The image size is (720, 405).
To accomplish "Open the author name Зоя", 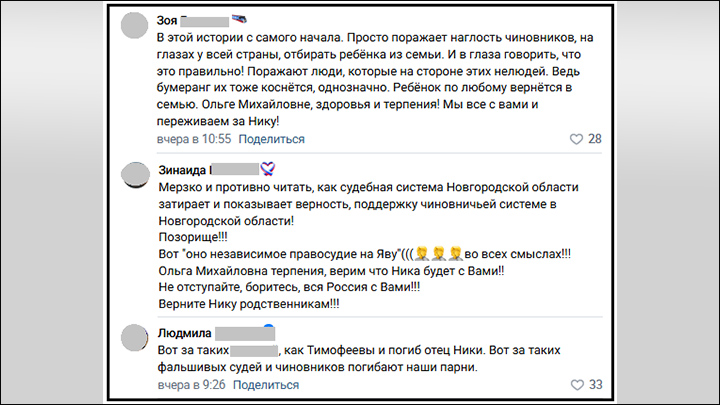I will click(167, 21).
